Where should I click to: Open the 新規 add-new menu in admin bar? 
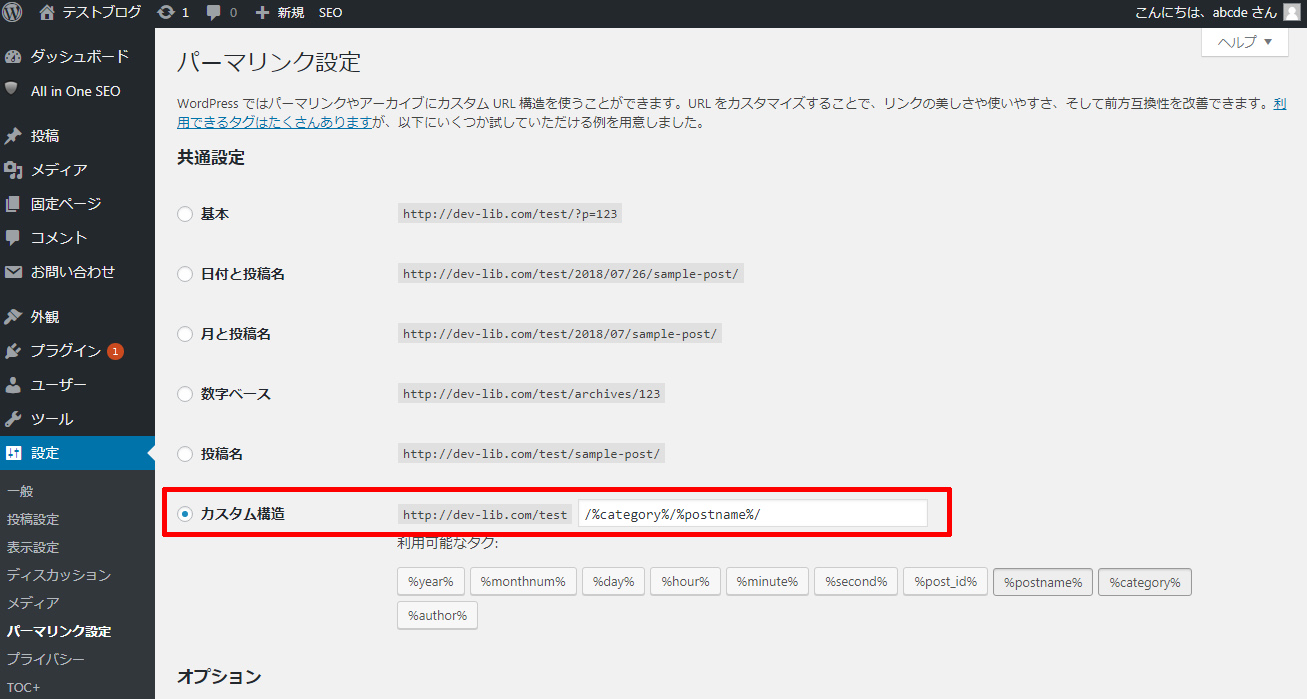(280, 13)
